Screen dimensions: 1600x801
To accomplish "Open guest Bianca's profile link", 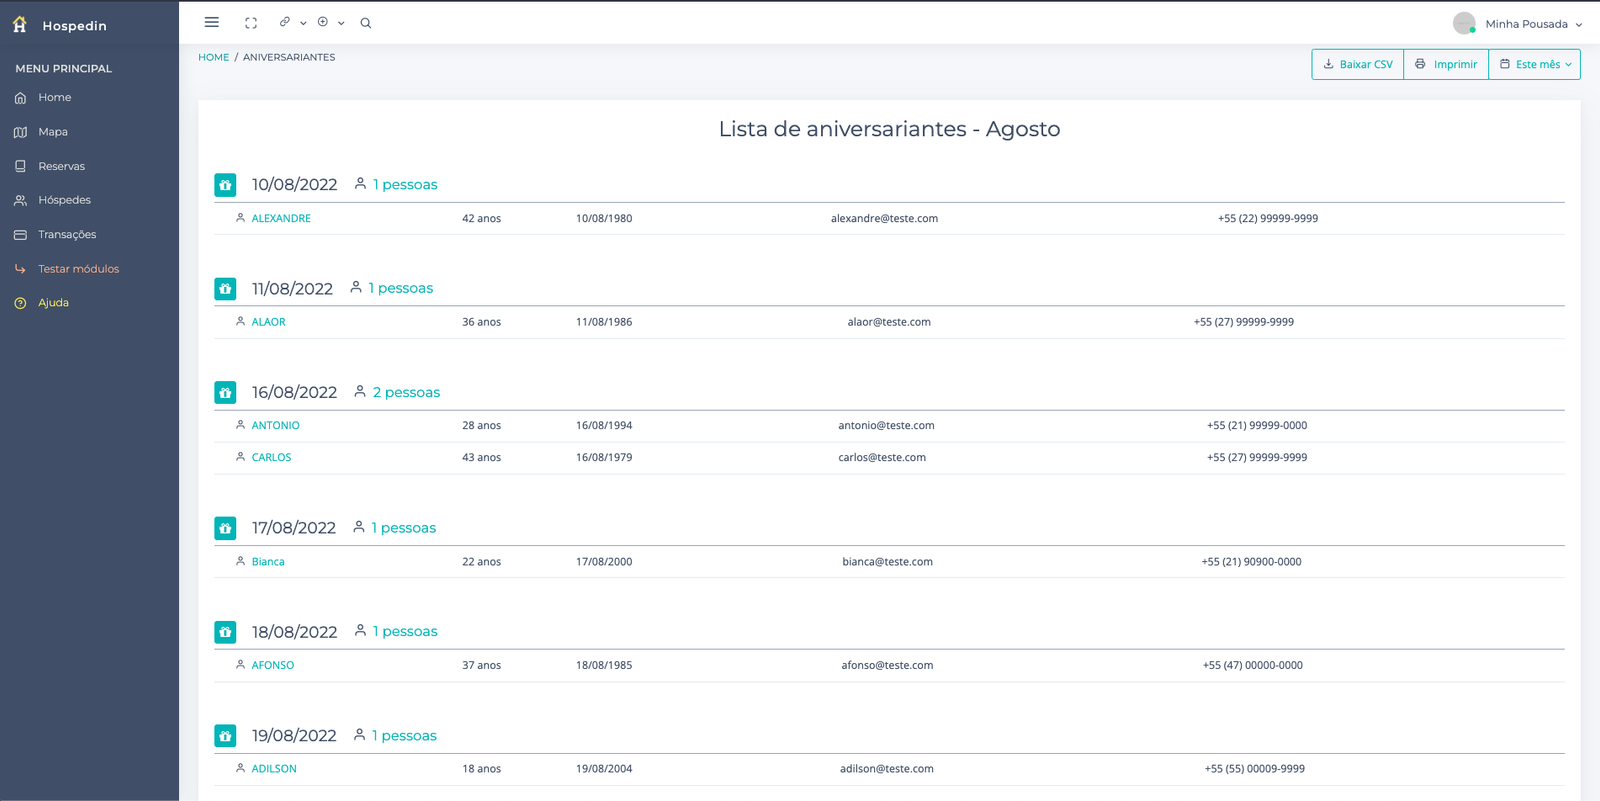I will (268, 562).
